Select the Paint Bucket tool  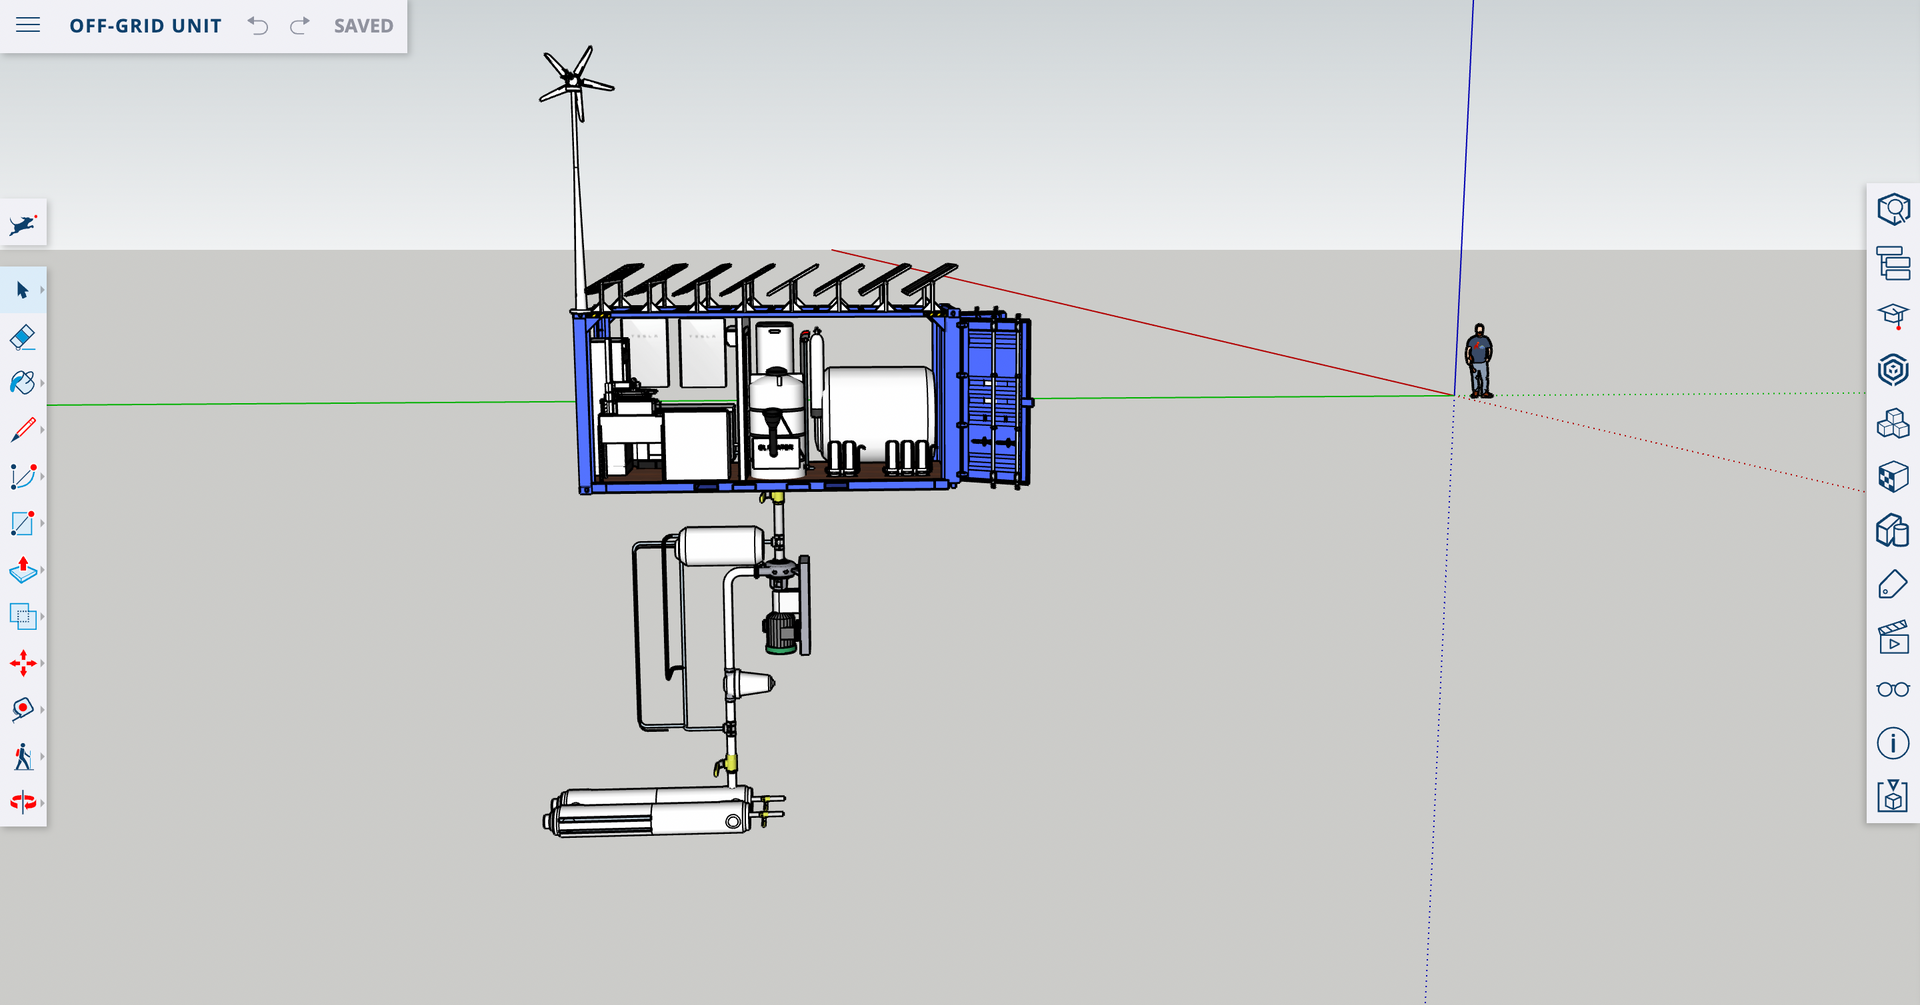(x=23, y=383)
